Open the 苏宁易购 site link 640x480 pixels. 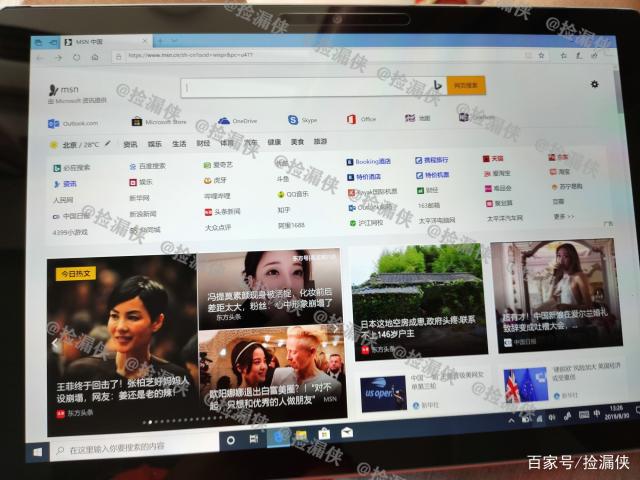click(567, 187)
